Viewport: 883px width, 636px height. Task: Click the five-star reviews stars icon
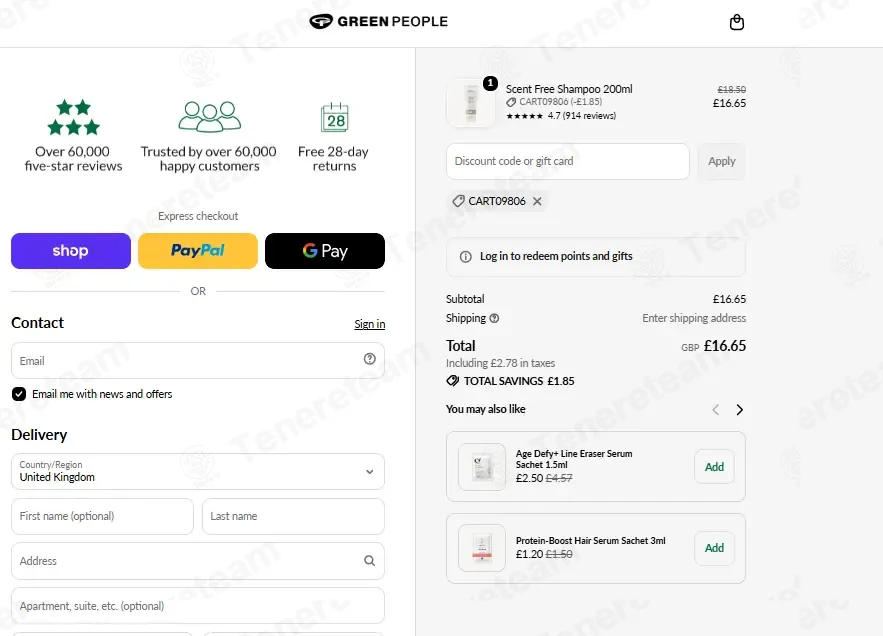coord(74,117)
